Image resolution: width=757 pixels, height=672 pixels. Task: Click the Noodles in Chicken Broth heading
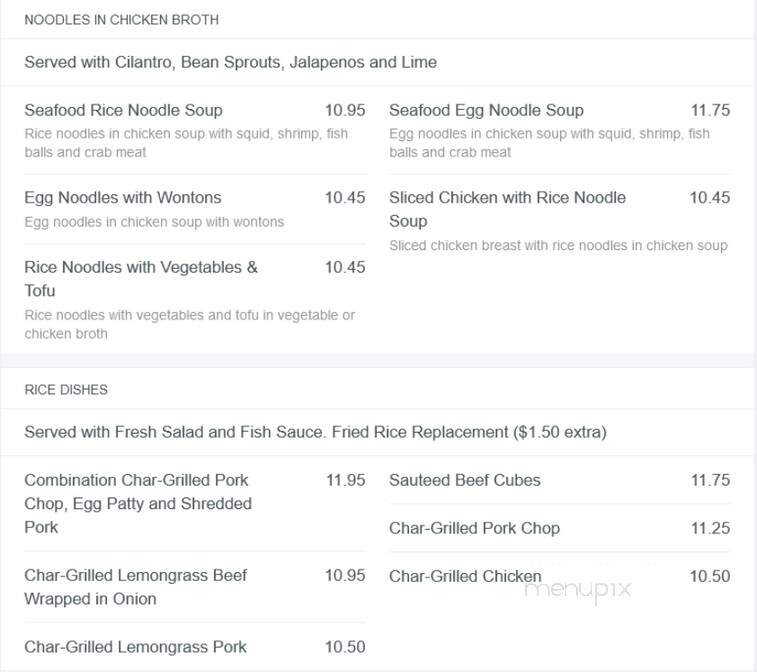tap(122, 20)
